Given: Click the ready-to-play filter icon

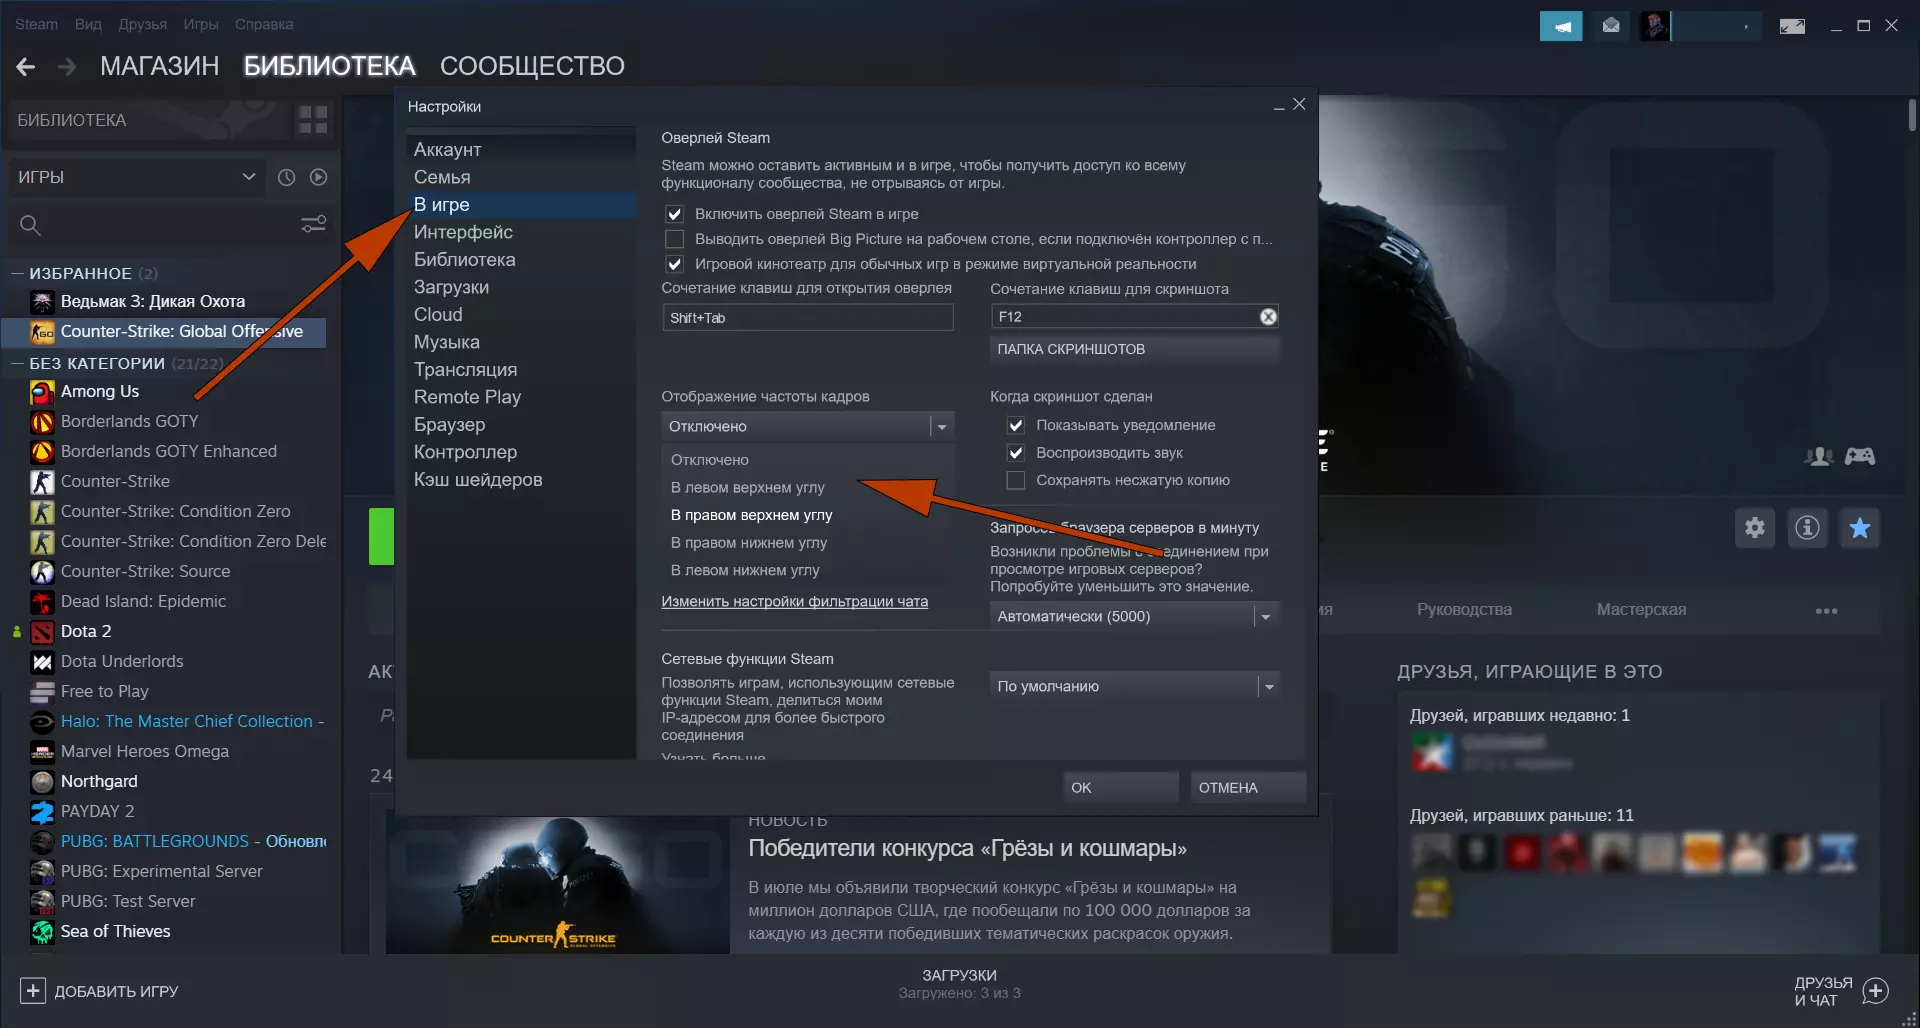Looking at the screenshot, I should (x=318, y=177).
